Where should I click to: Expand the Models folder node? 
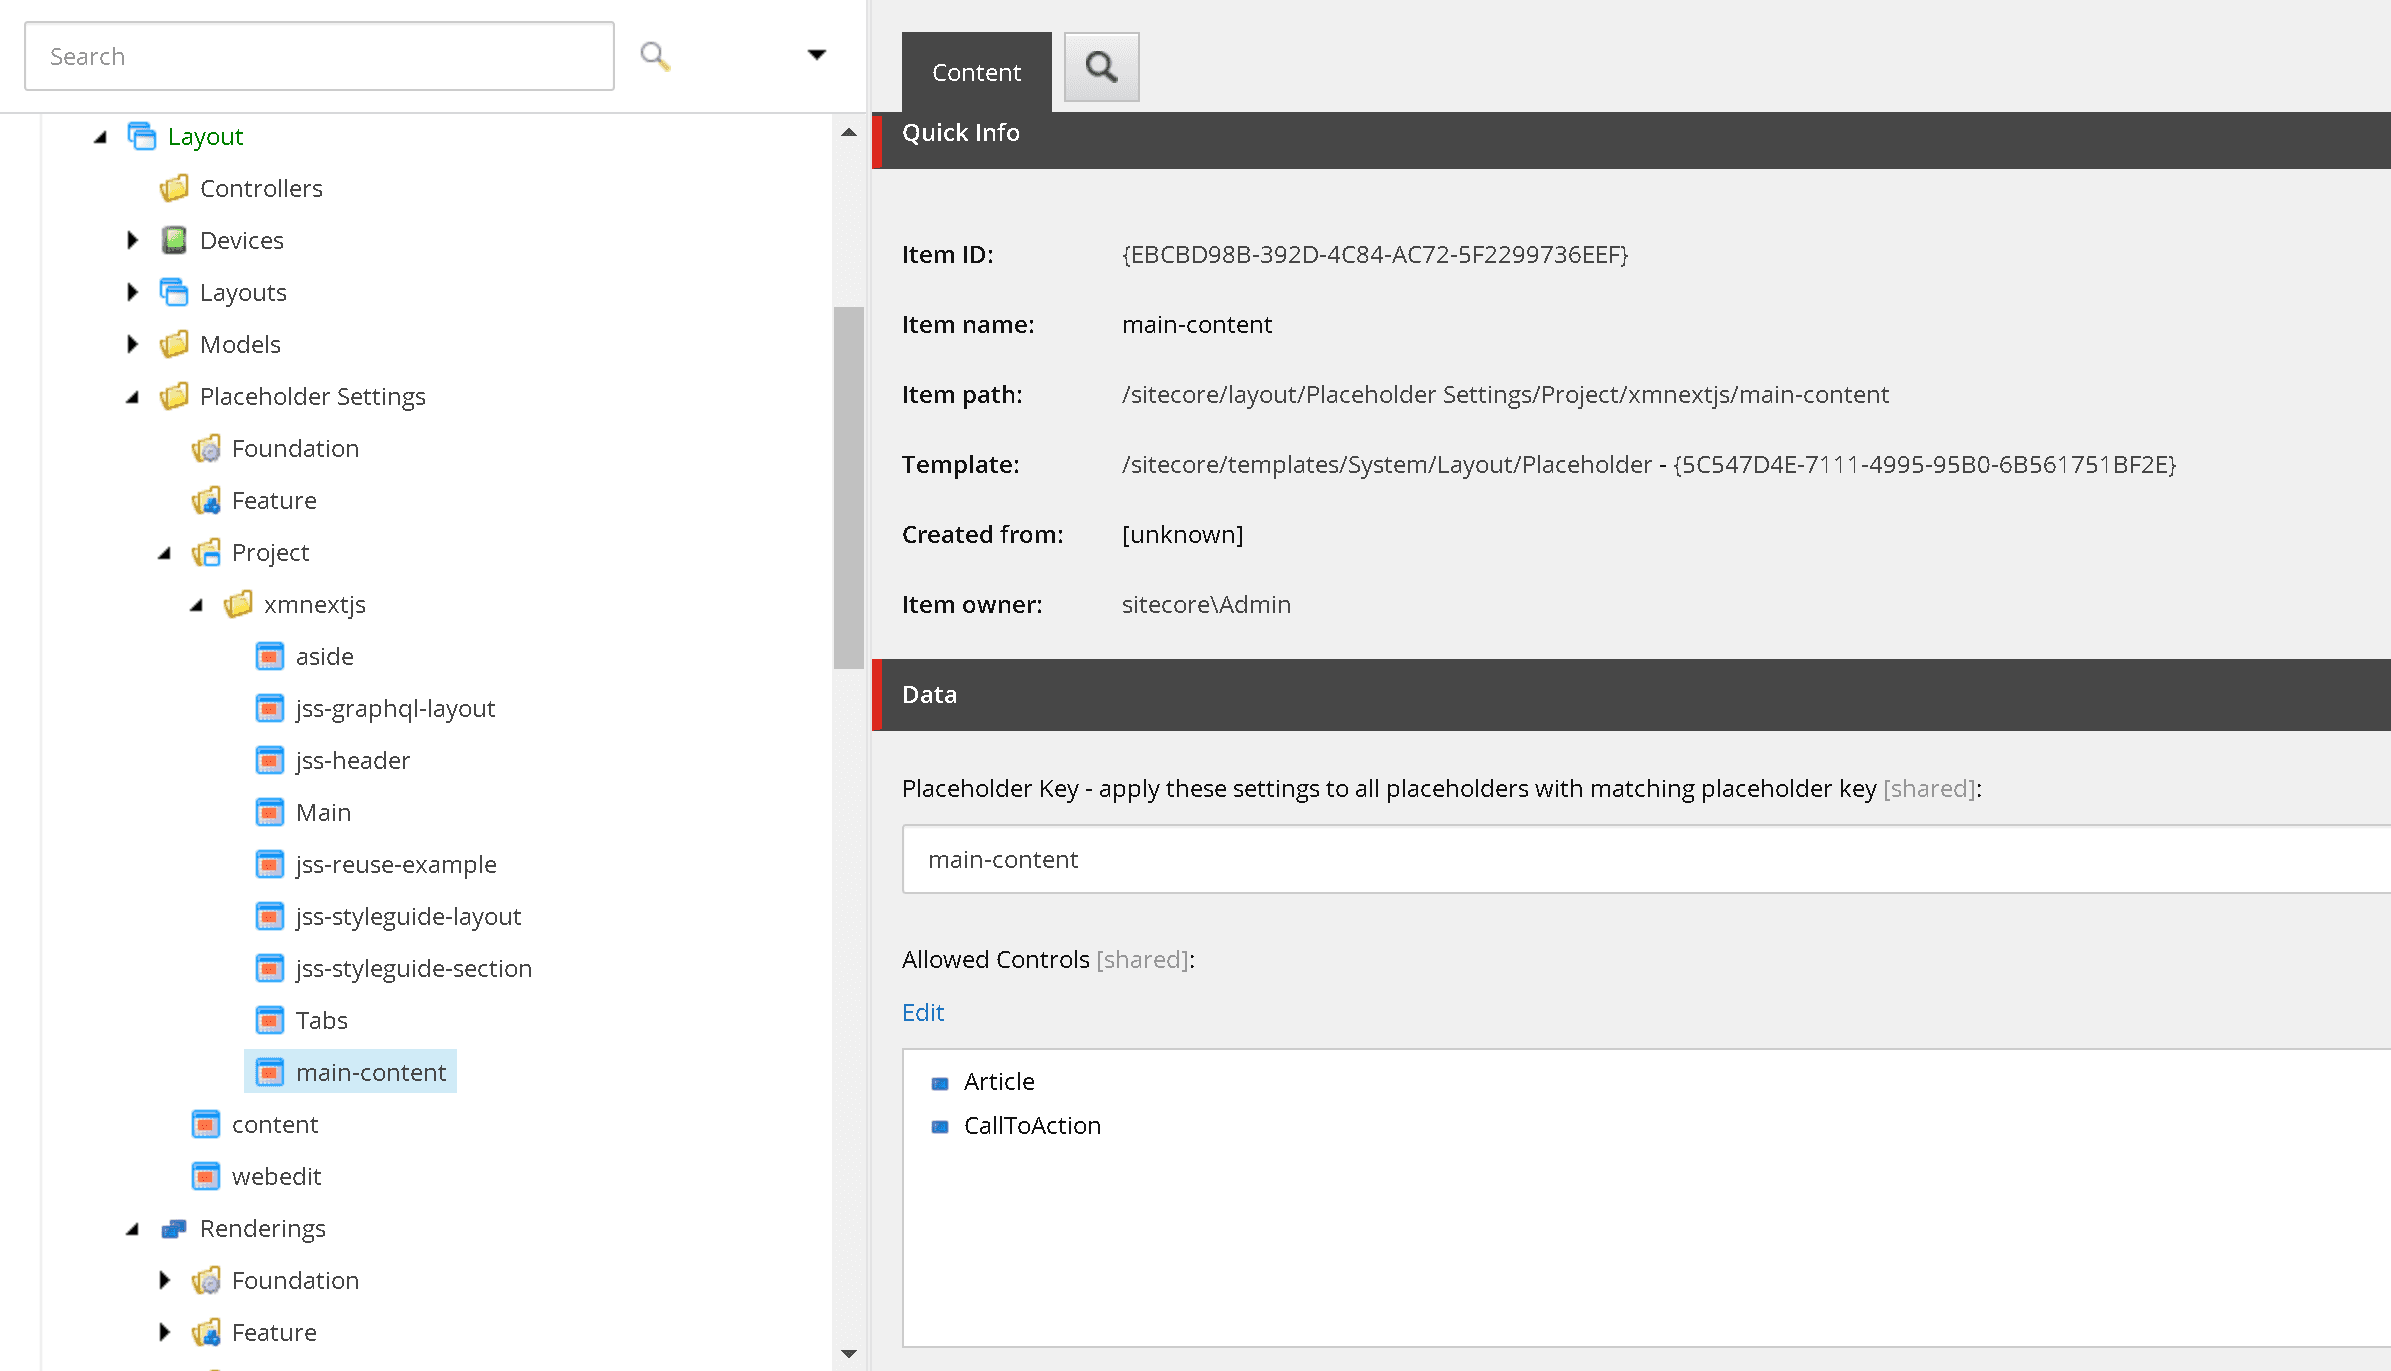(x=133, y=344)
